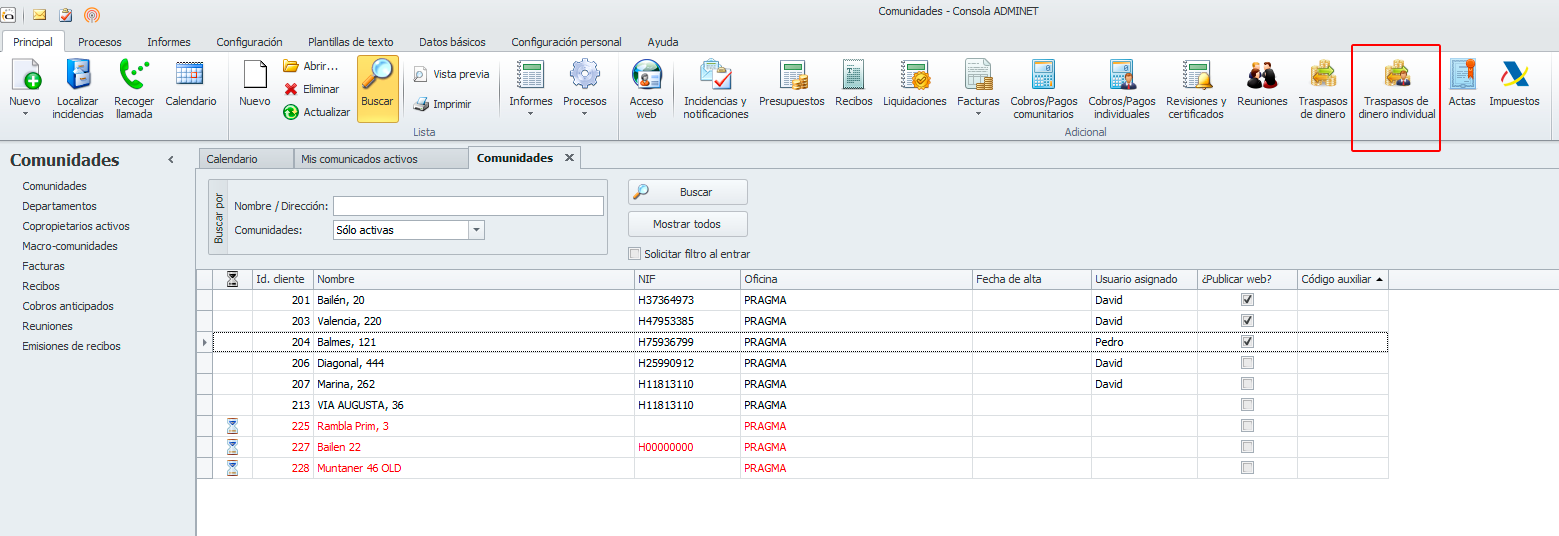Expand the Informes ribbon dropdown
1559x536 pixels.
pyautogui.click(x=530, y=113)
